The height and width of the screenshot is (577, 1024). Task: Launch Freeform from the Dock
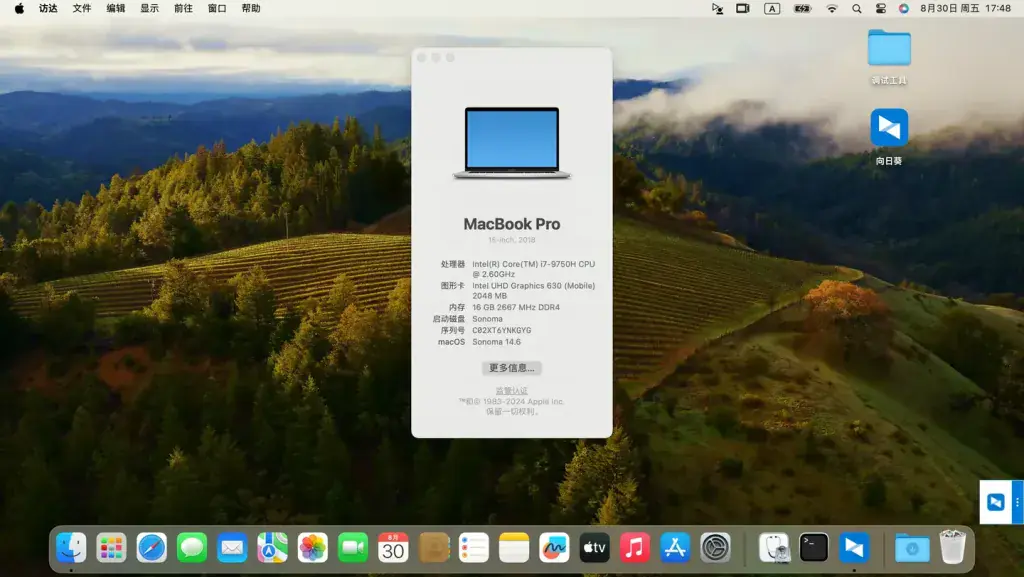coord(554,548)
